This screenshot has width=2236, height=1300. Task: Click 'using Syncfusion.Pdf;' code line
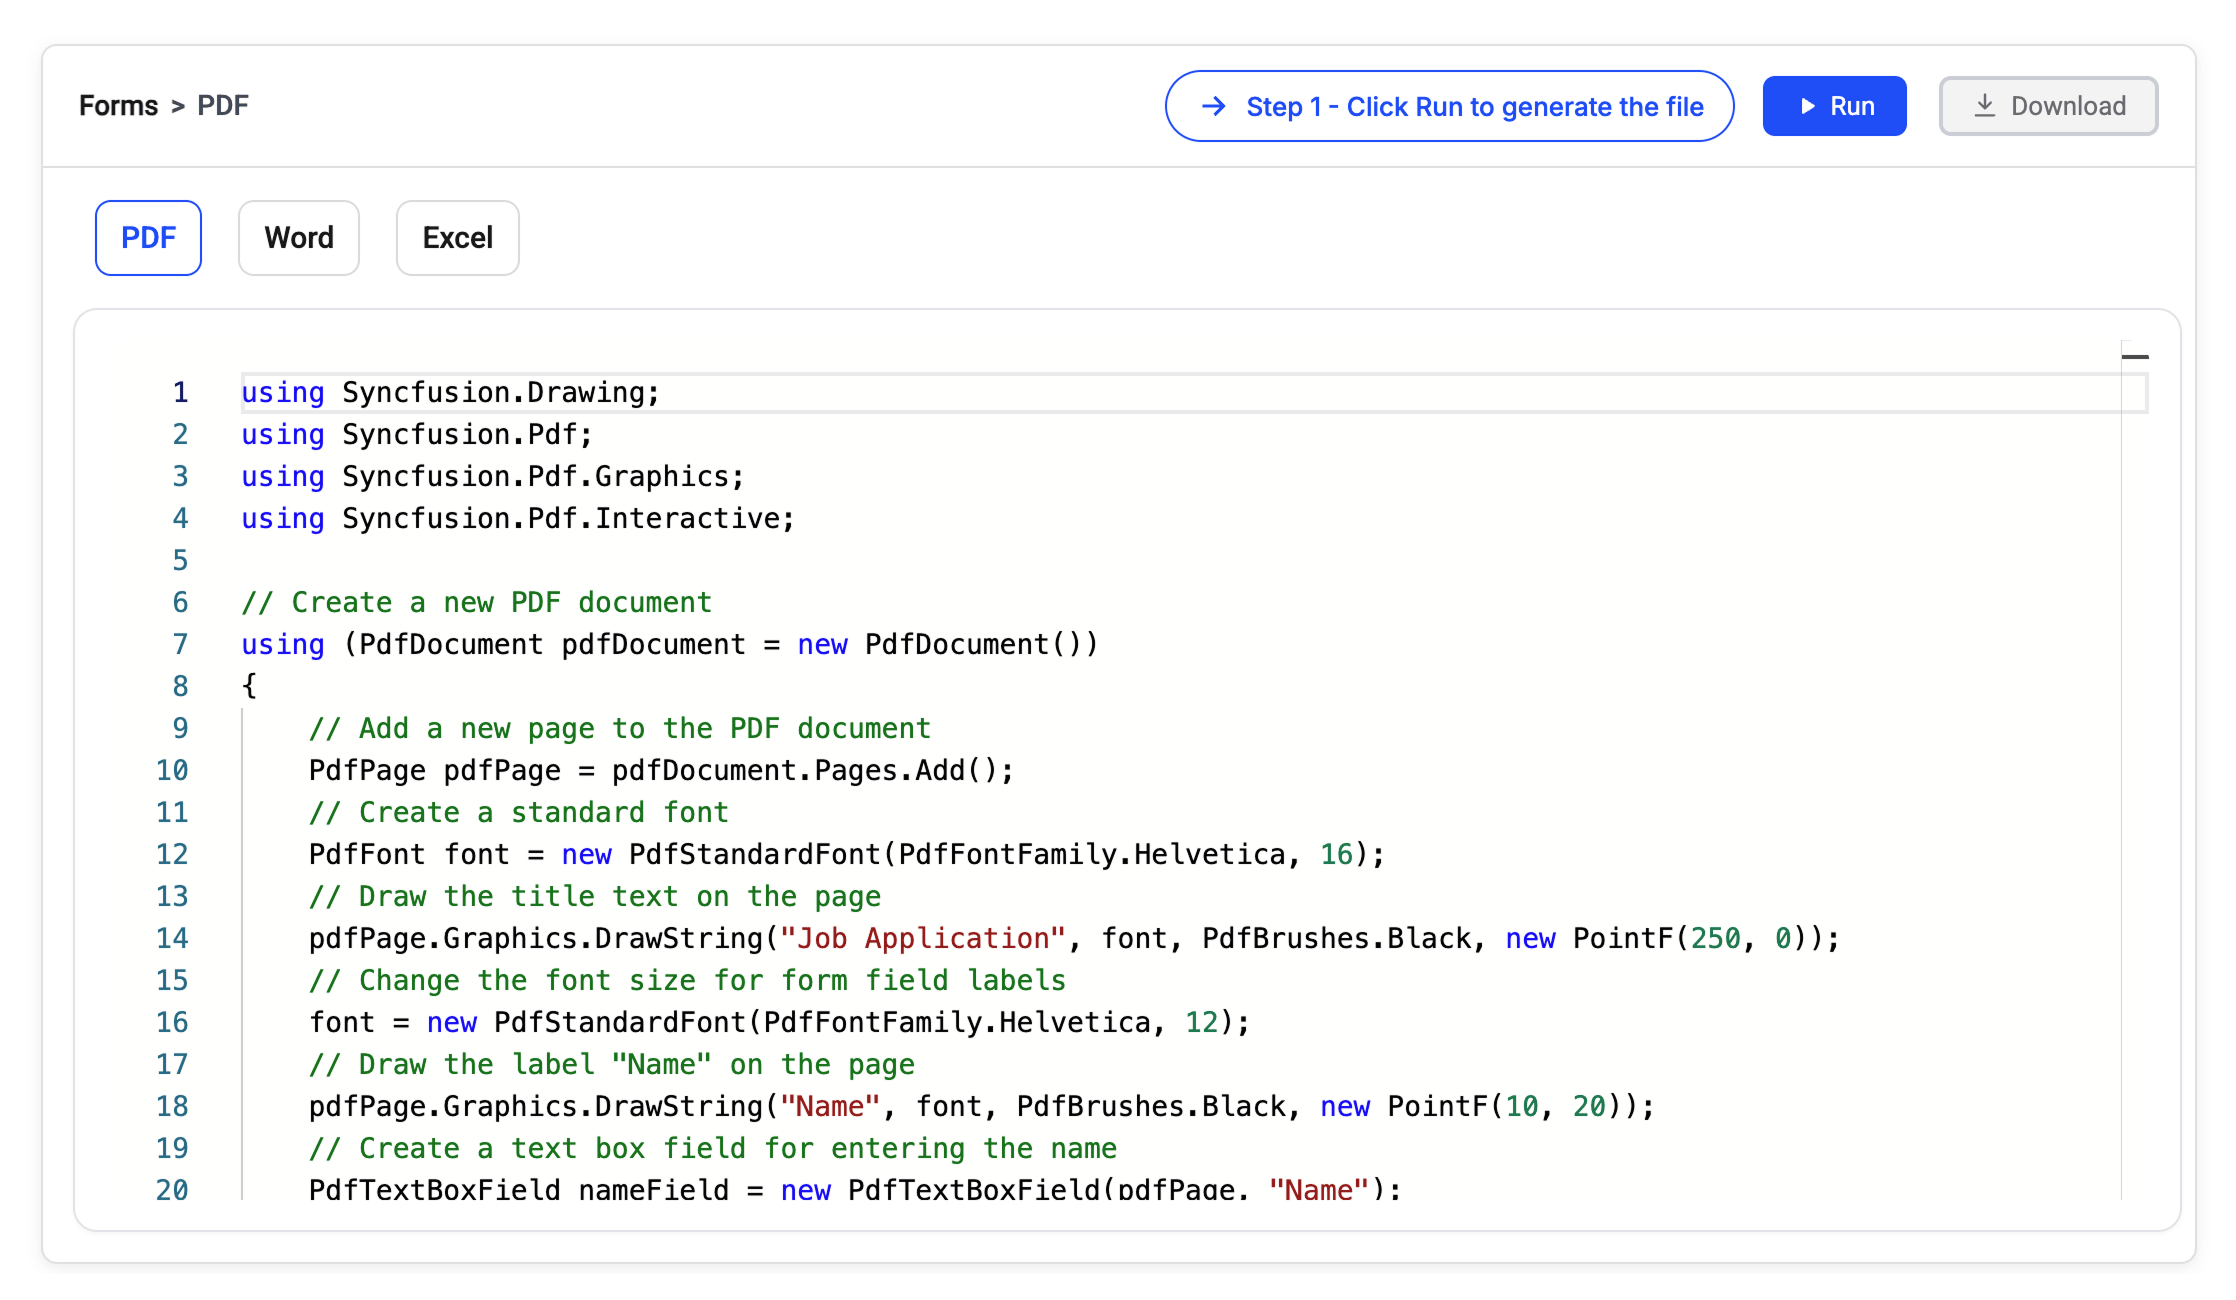pyautogui.click(x=417, y=434)
